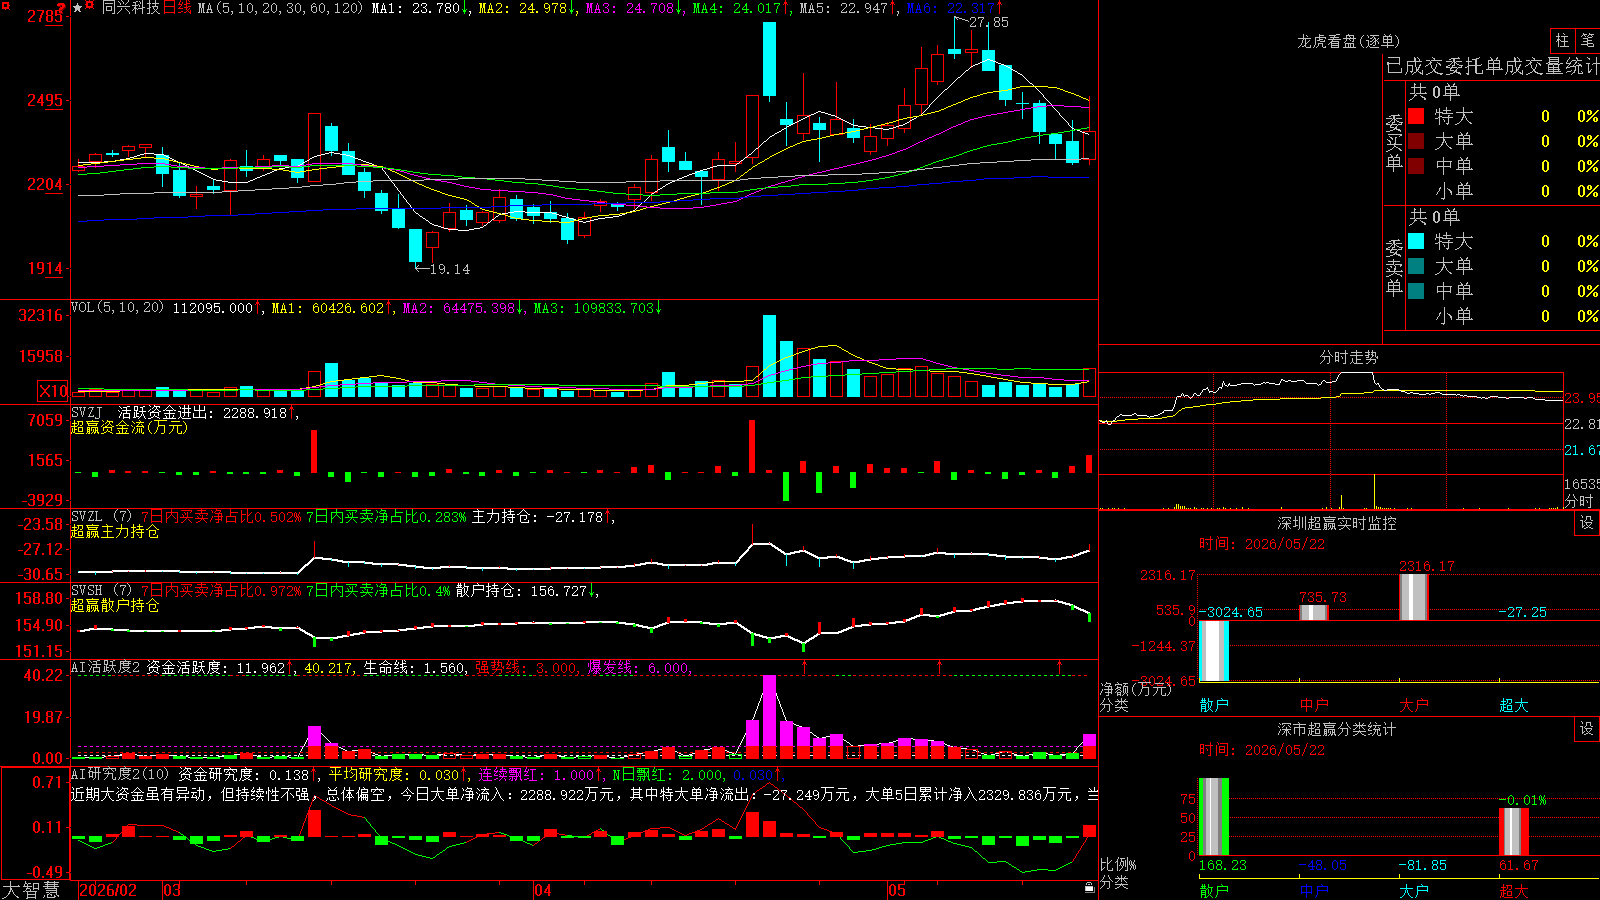The image size is (1600, 900).
Task: Click the 04 month marker on the axis
Action: [x=543, y=890]
